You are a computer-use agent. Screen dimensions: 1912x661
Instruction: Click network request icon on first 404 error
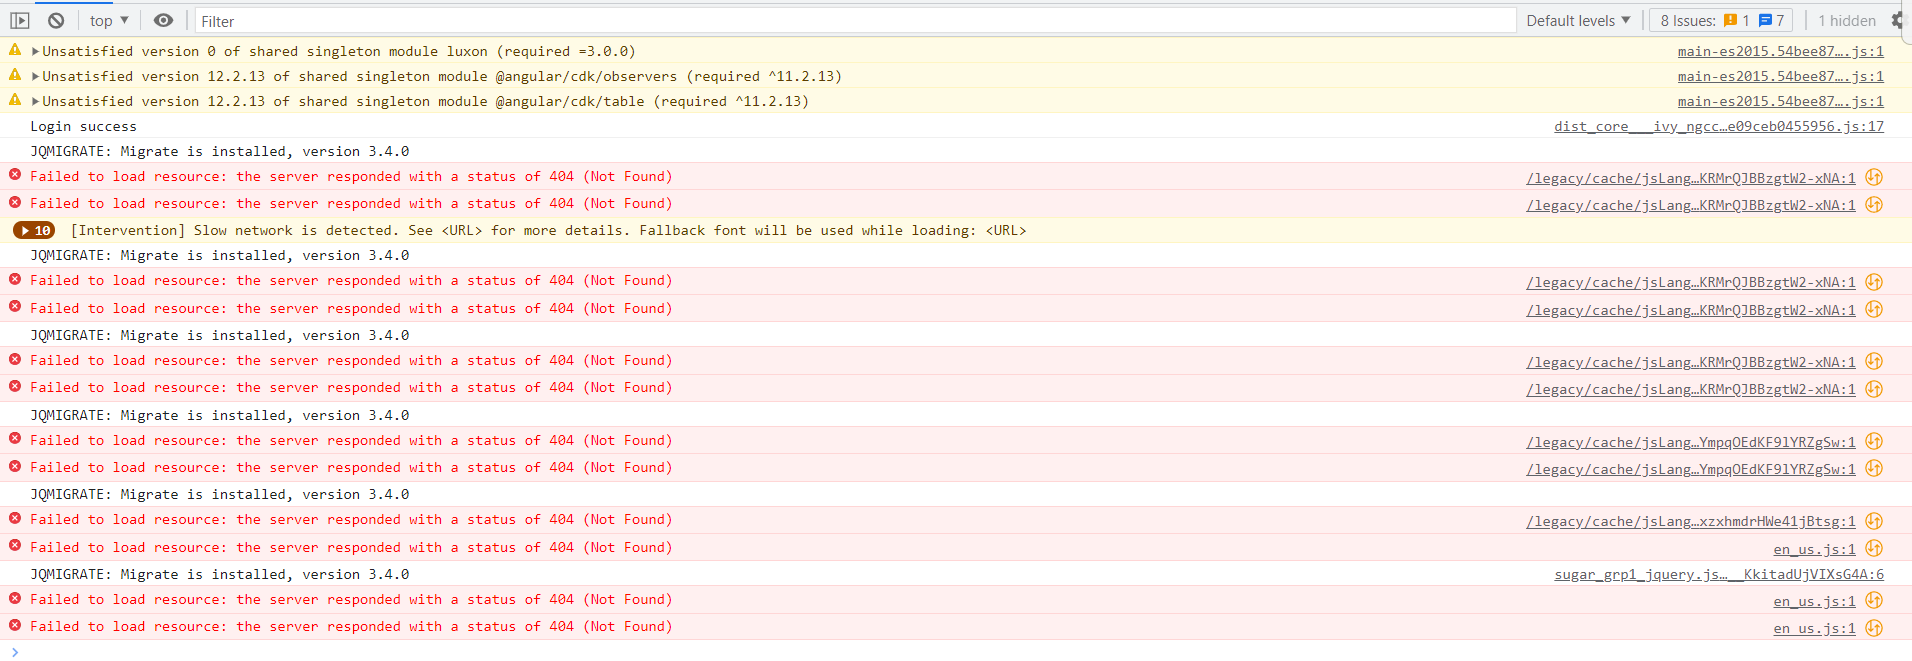[x=1874, y=177]
